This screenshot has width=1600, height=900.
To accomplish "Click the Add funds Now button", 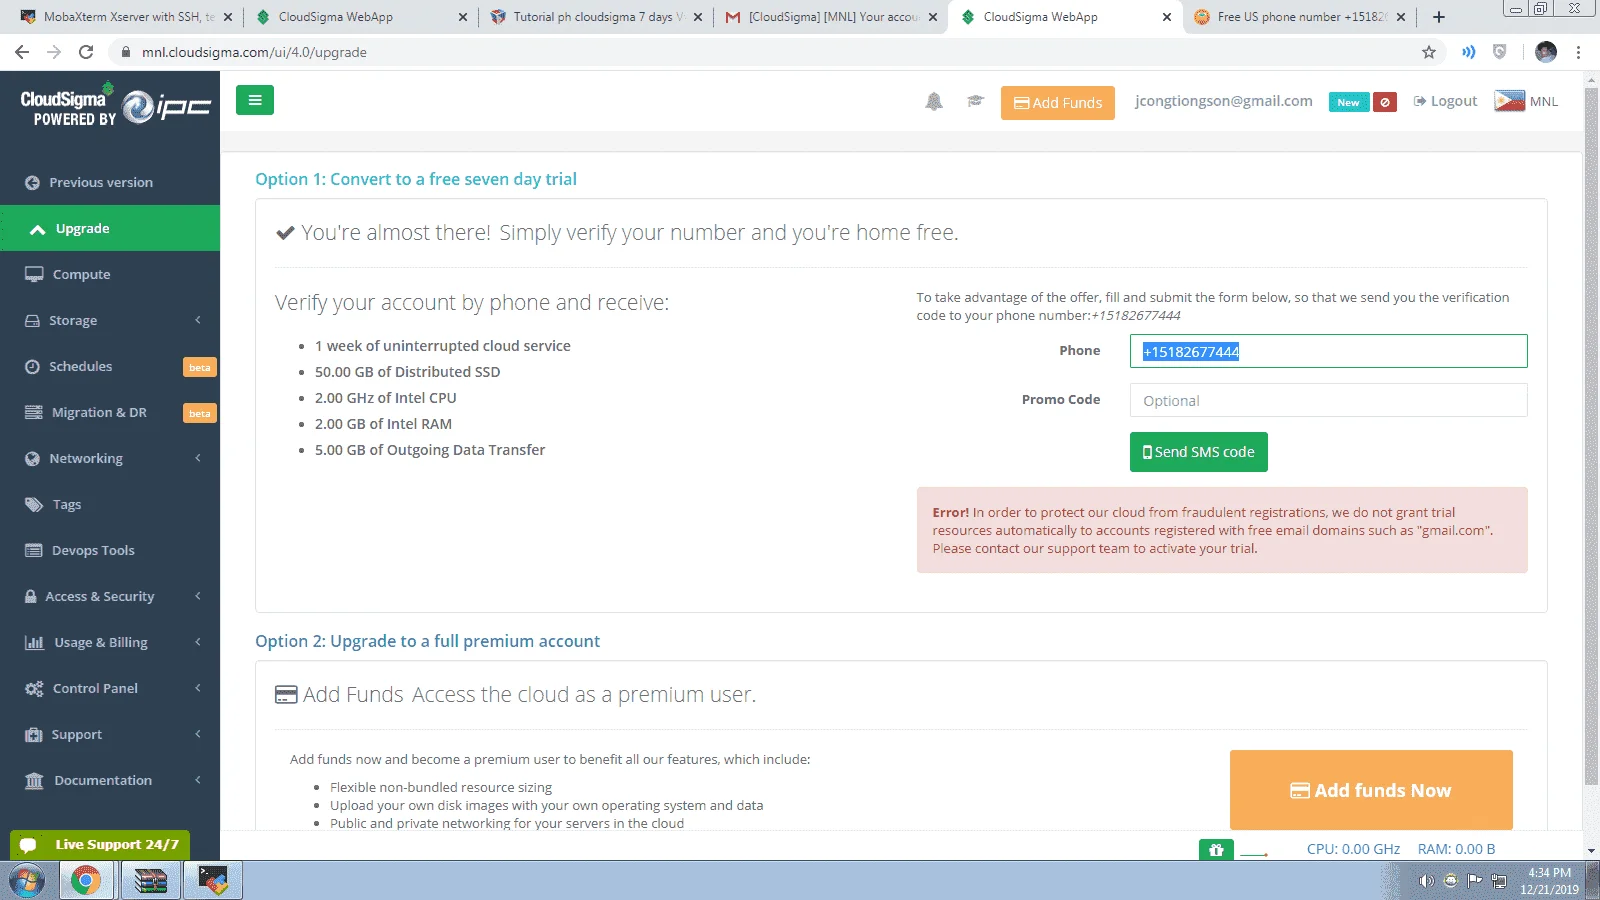I will click(x=1371, y=790).
